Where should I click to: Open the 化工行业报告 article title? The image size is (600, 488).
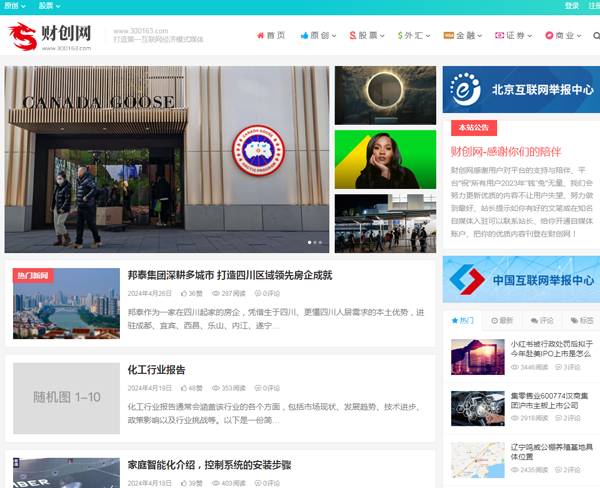point(157,370)
